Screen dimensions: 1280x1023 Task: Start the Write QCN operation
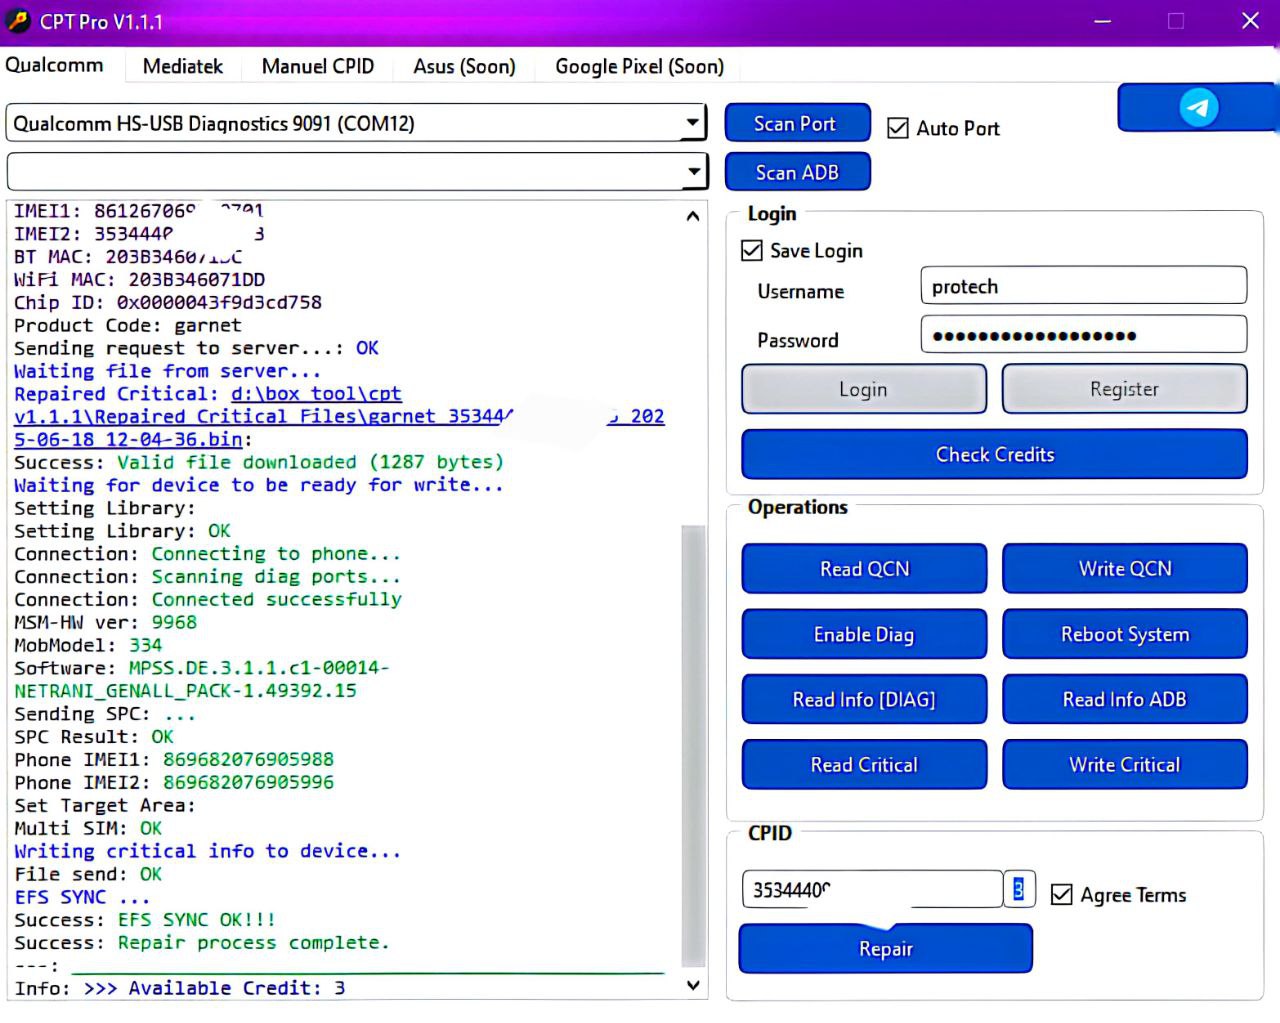tap(1125, 569)
